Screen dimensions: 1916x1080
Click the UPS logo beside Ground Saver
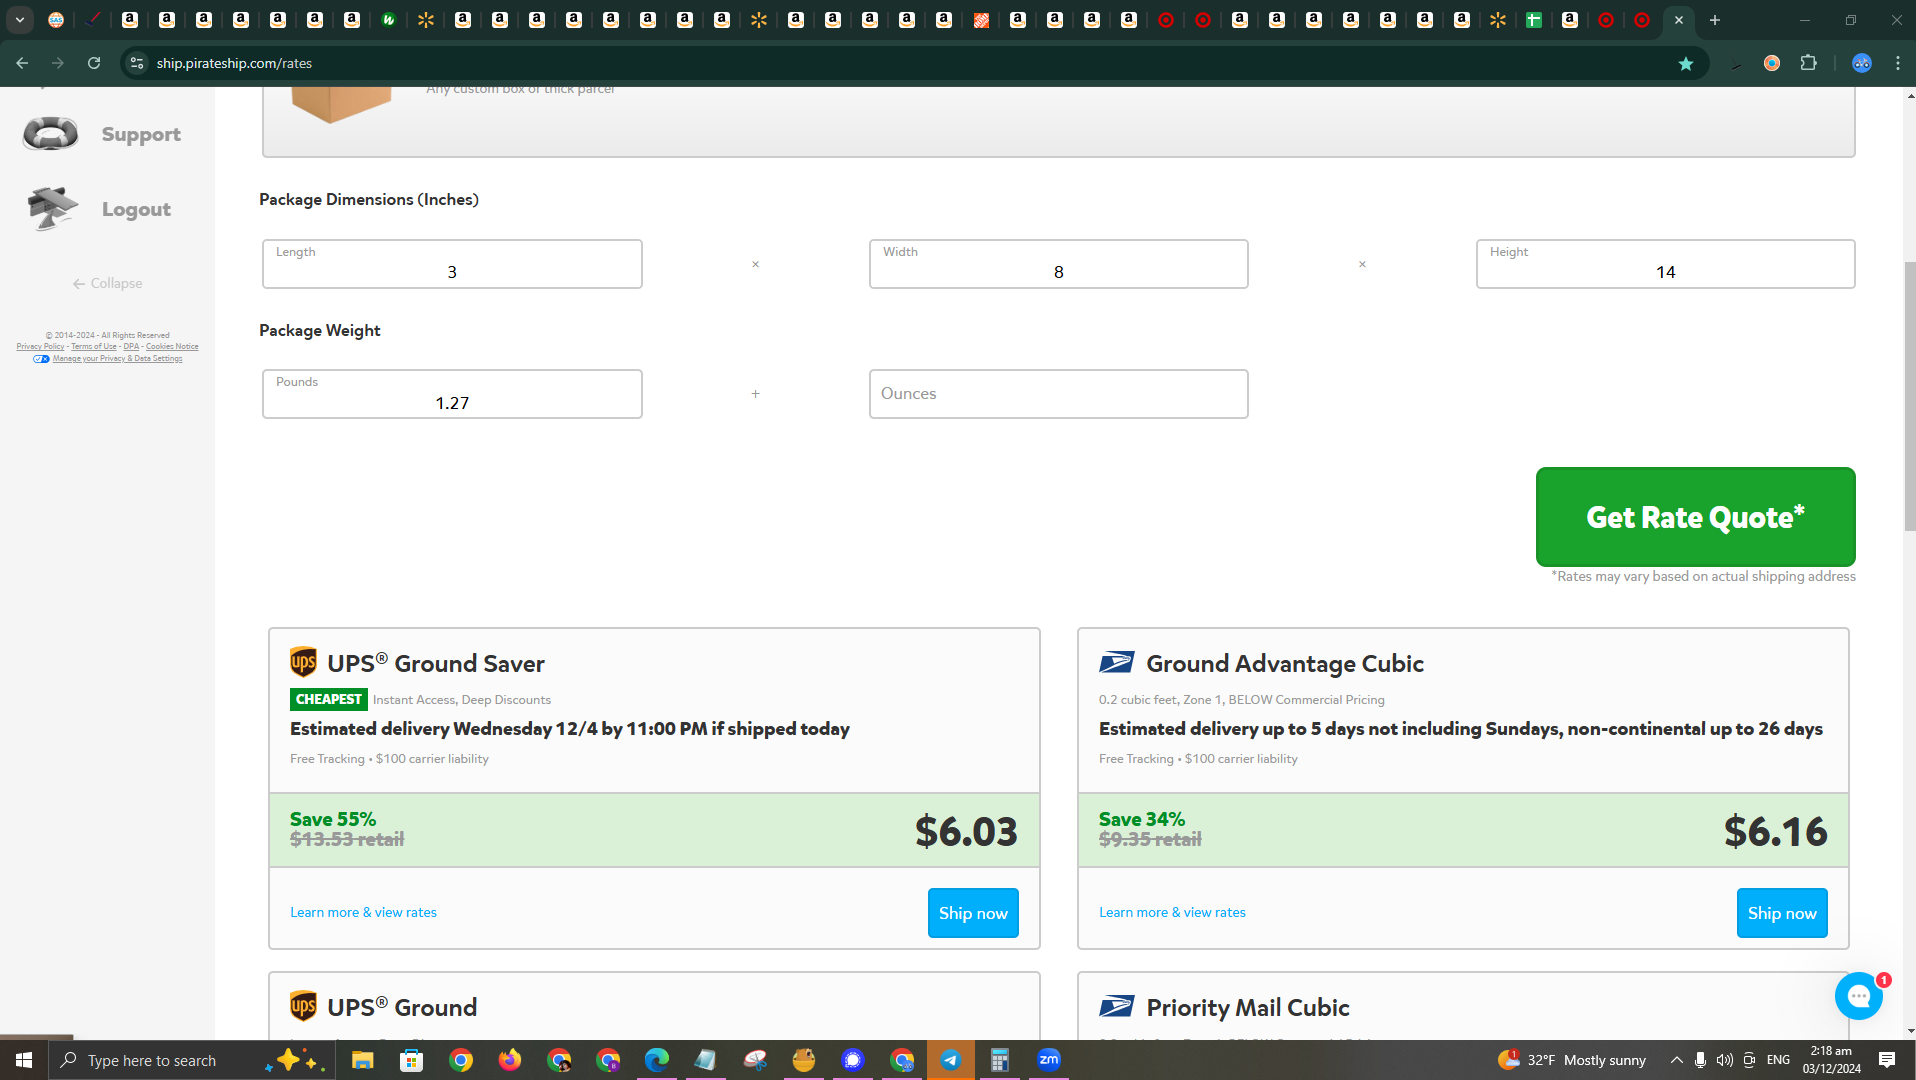(303, 662)
